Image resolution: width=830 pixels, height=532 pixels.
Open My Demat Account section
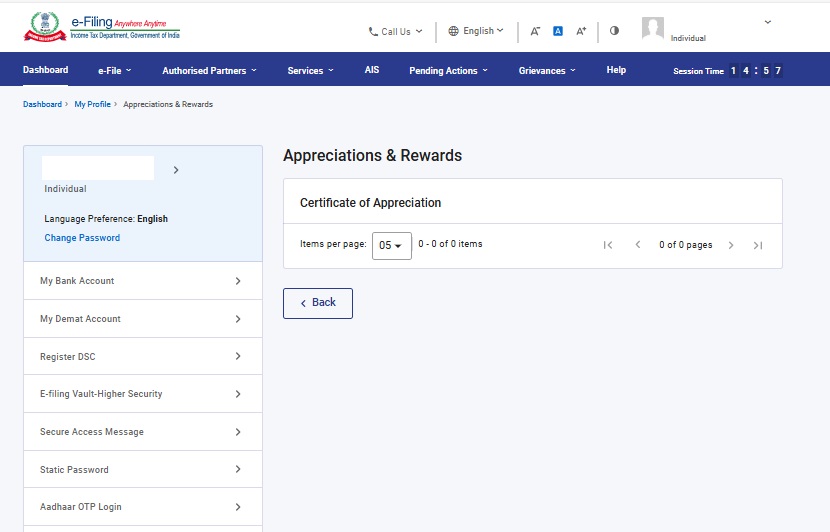[x=143, y=319]
